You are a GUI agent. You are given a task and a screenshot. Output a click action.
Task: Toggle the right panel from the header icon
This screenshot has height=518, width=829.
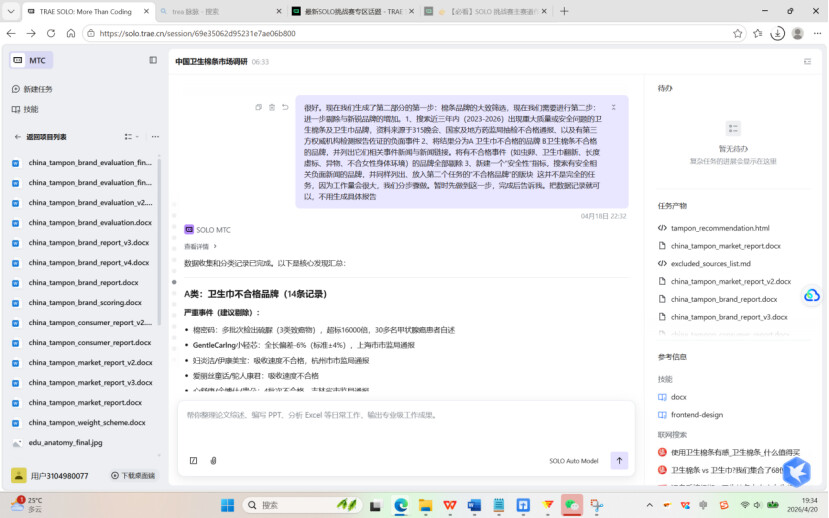pyautogui.click(x=807, y=61)
